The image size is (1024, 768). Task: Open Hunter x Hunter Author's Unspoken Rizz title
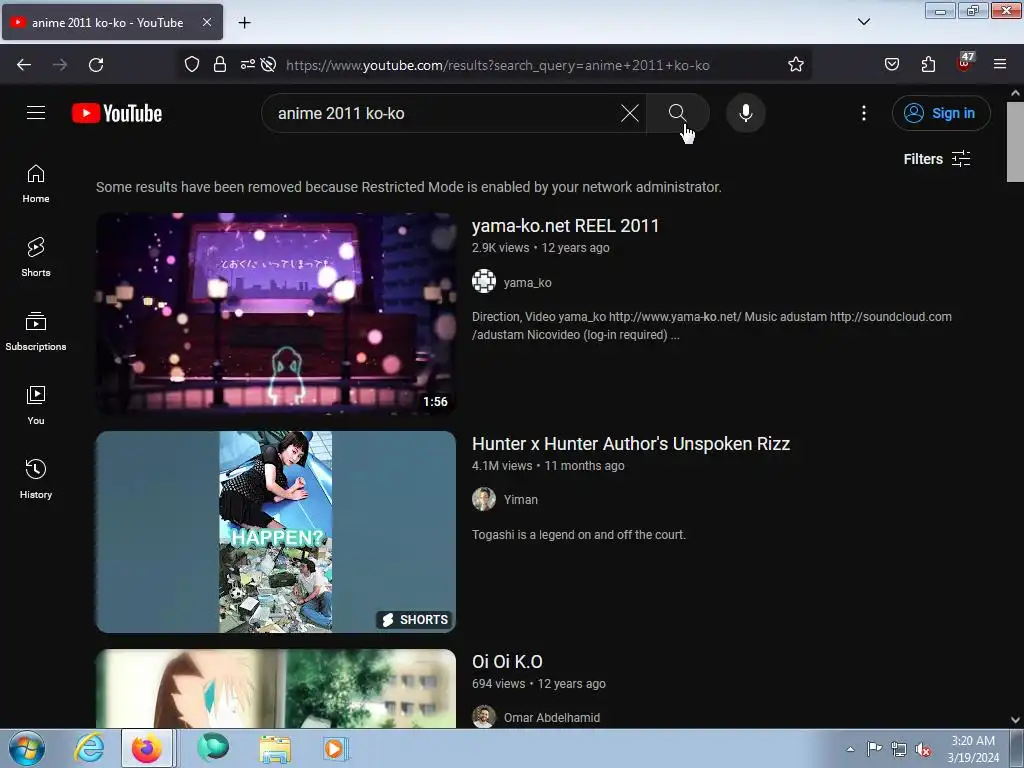[631, 444]
